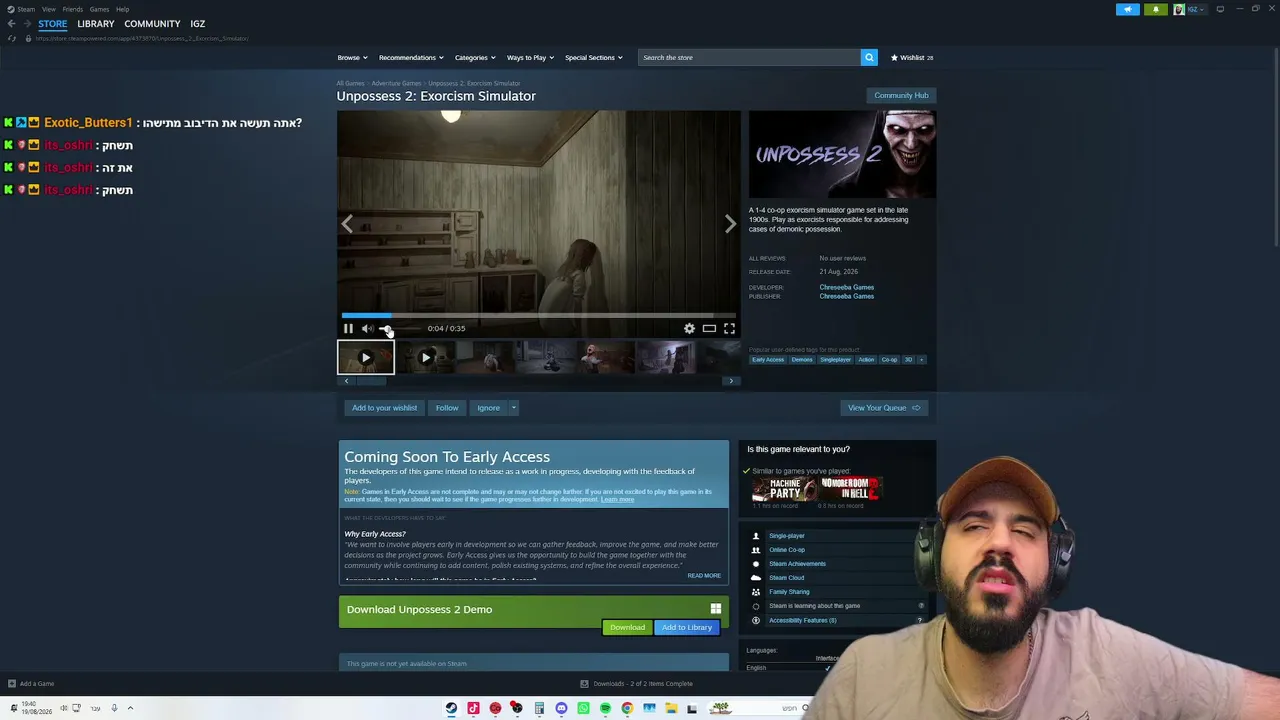Follow this game
Viewport: 1280px width, 720px height.
(x=447, y=408)
